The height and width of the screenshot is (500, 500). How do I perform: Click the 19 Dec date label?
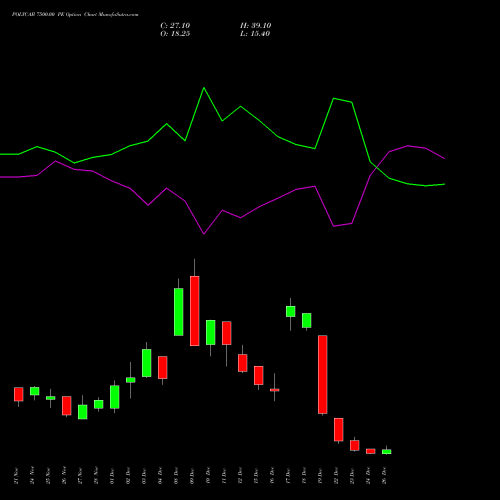pos(320,476)
